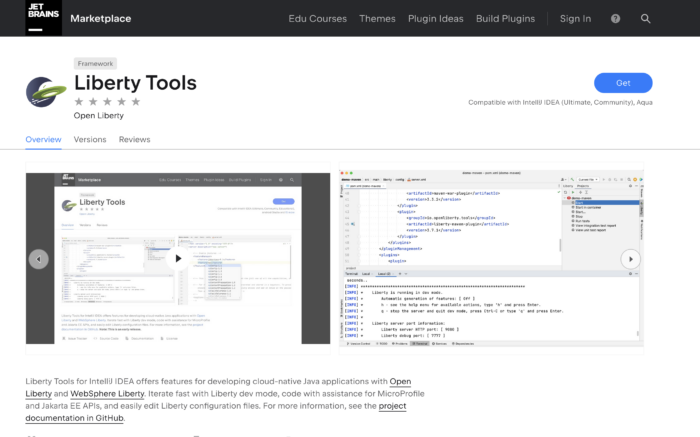Open Build Plugins in the navigation bar
This screenshot has height=437, width=700.
click(505, 19)
